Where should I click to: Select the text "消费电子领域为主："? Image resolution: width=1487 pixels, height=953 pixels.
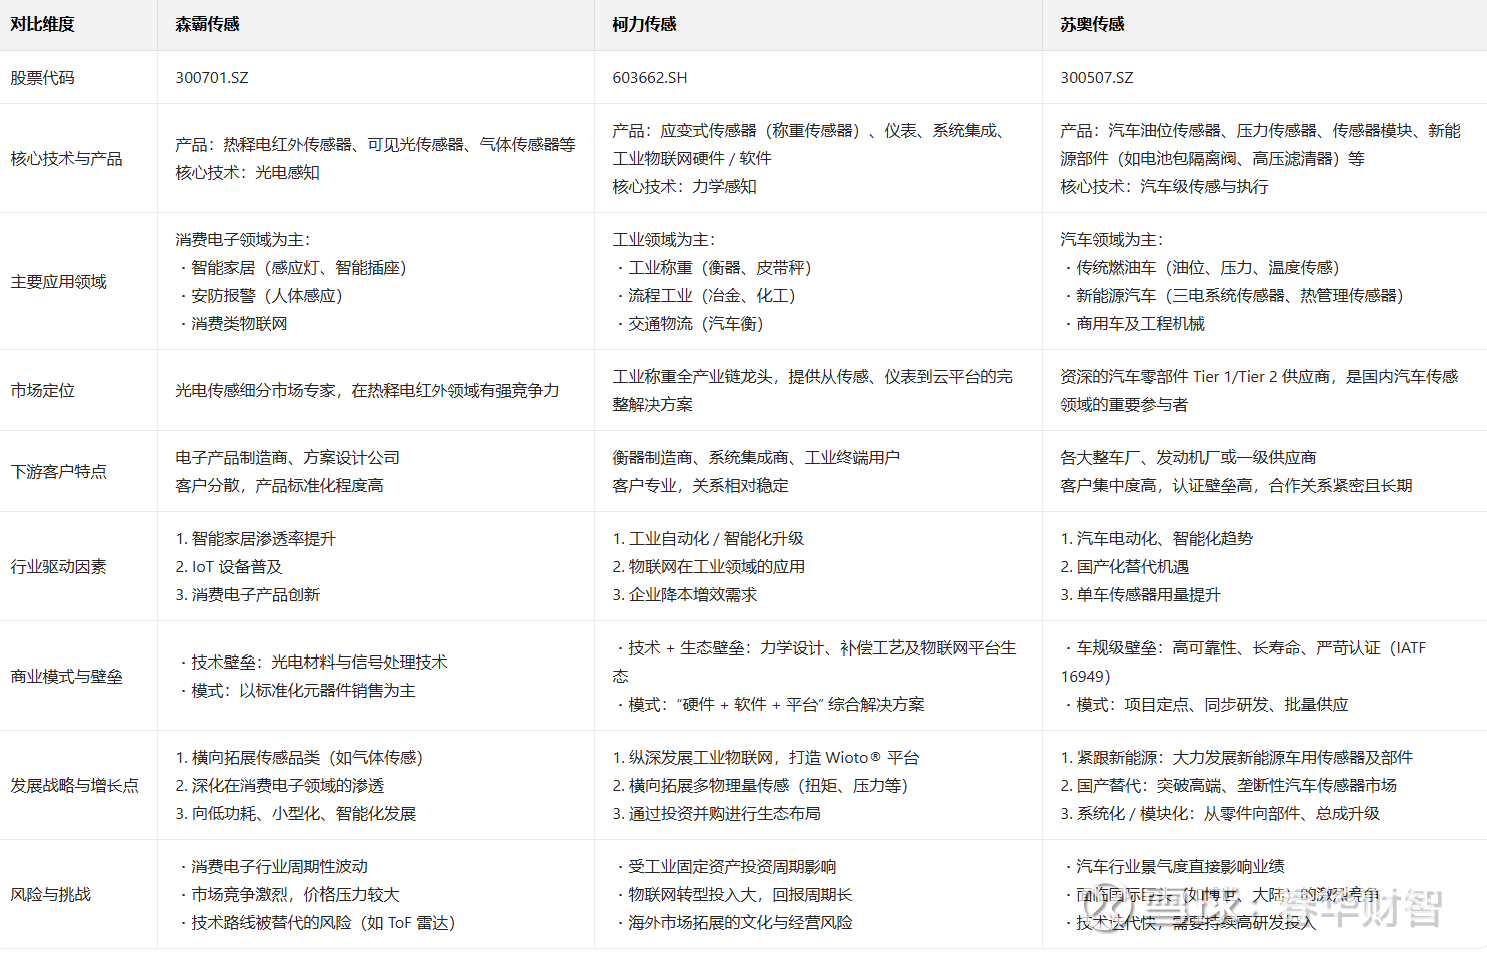click(243, 240)
